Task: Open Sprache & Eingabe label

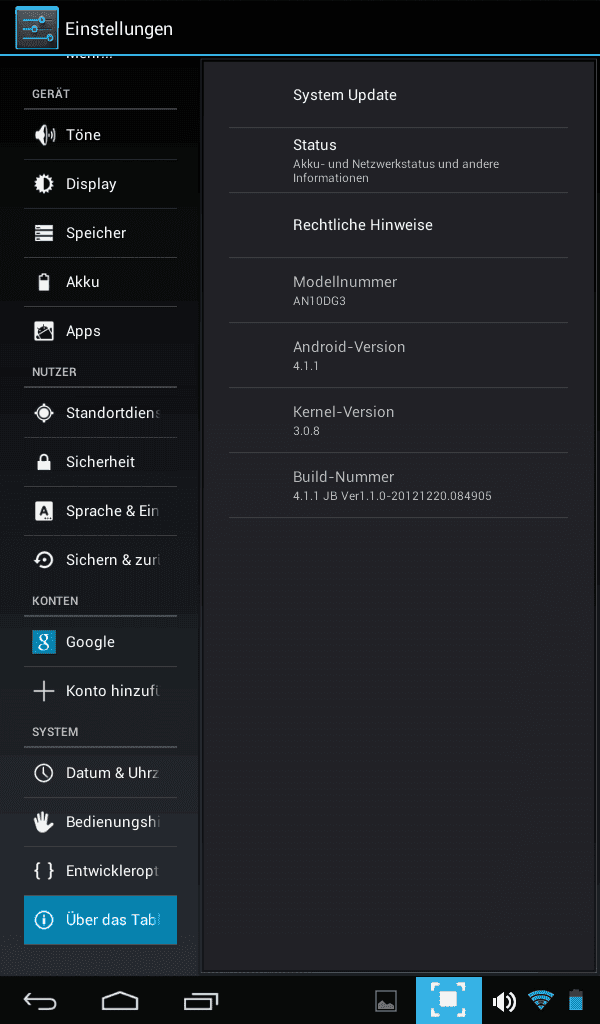Action: pos(112,511)
